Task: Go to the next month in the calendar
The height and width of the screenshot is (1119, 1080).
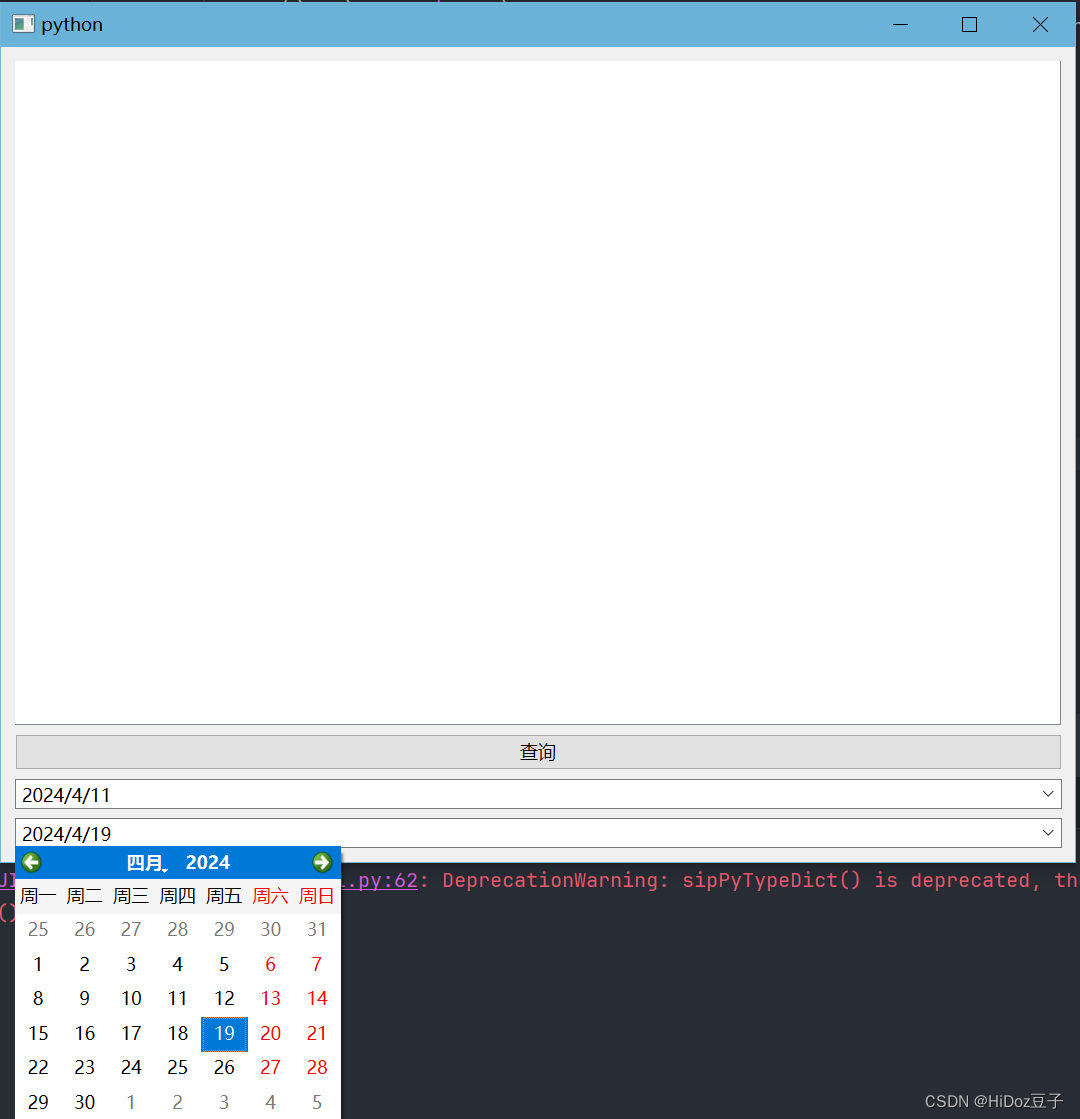Action: click(322, 862)
